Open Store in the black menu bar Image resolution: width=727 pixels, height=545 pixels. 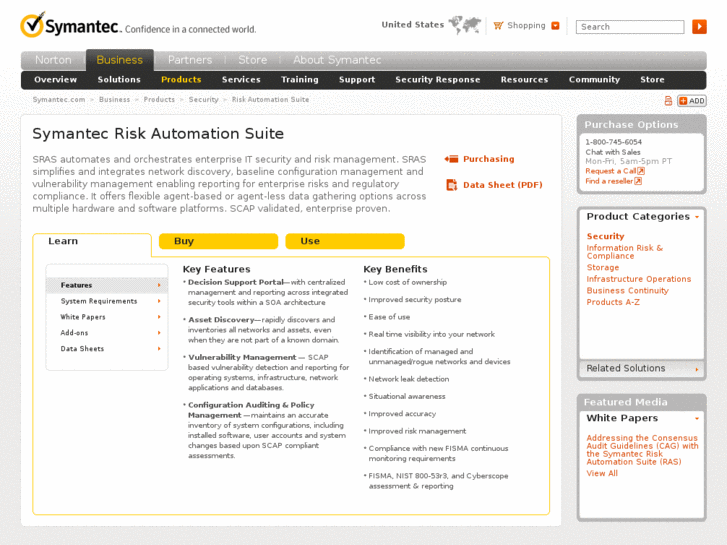(x=652, y=80)
